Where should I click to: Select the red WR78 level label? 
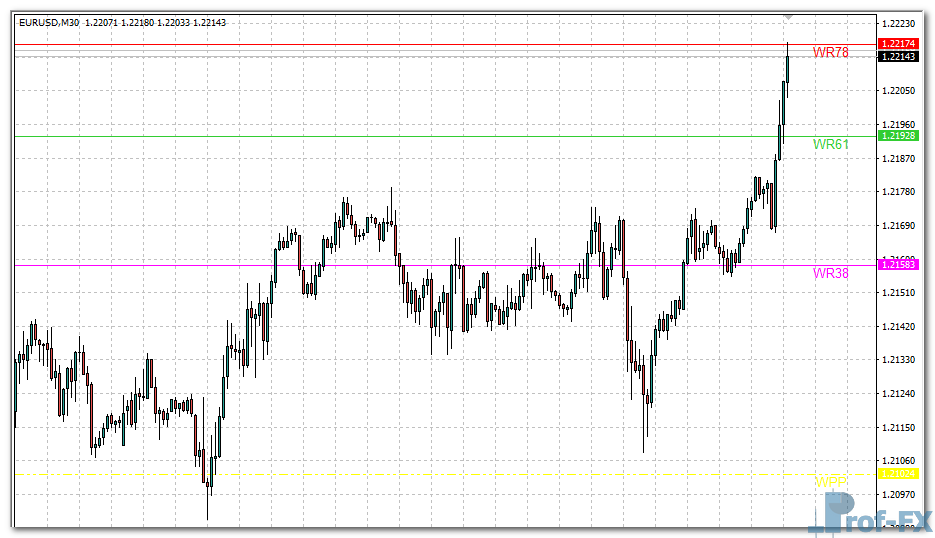[830, 52]
